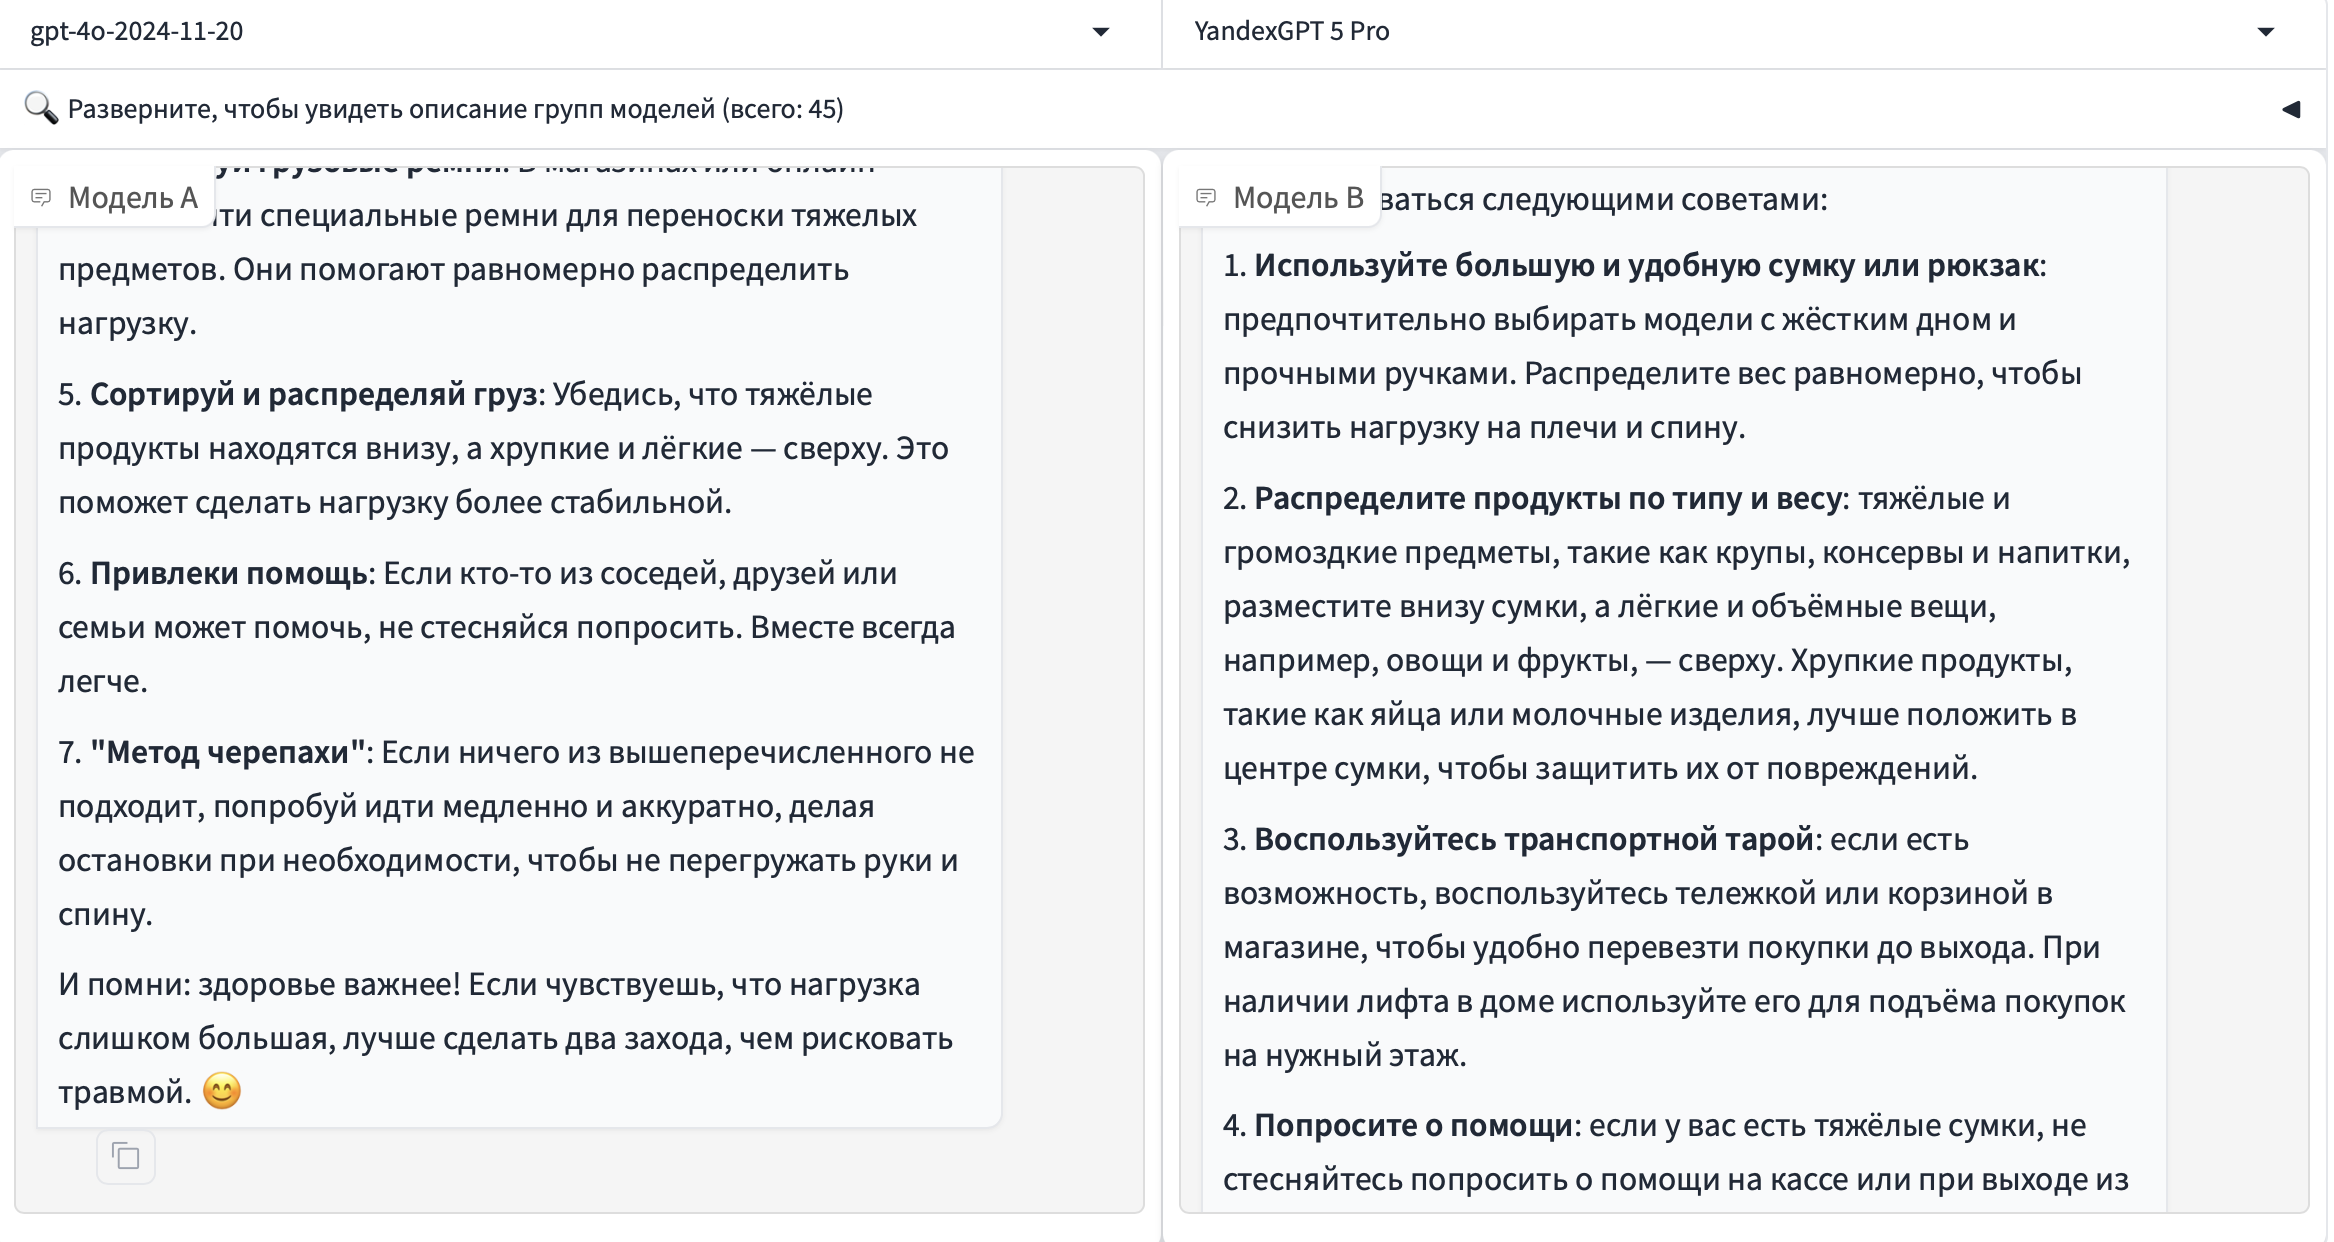The width and height of the screenshot is (2334, 1242).
Task: Click the speech bubble icon next to Модель A
Action: [42, 196]
